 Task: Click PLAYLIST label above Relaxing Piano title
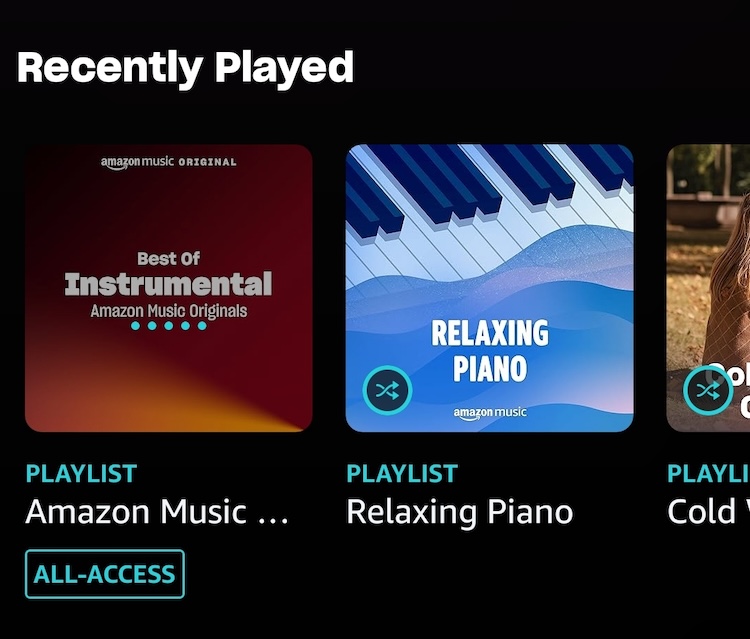pos(402,474)
